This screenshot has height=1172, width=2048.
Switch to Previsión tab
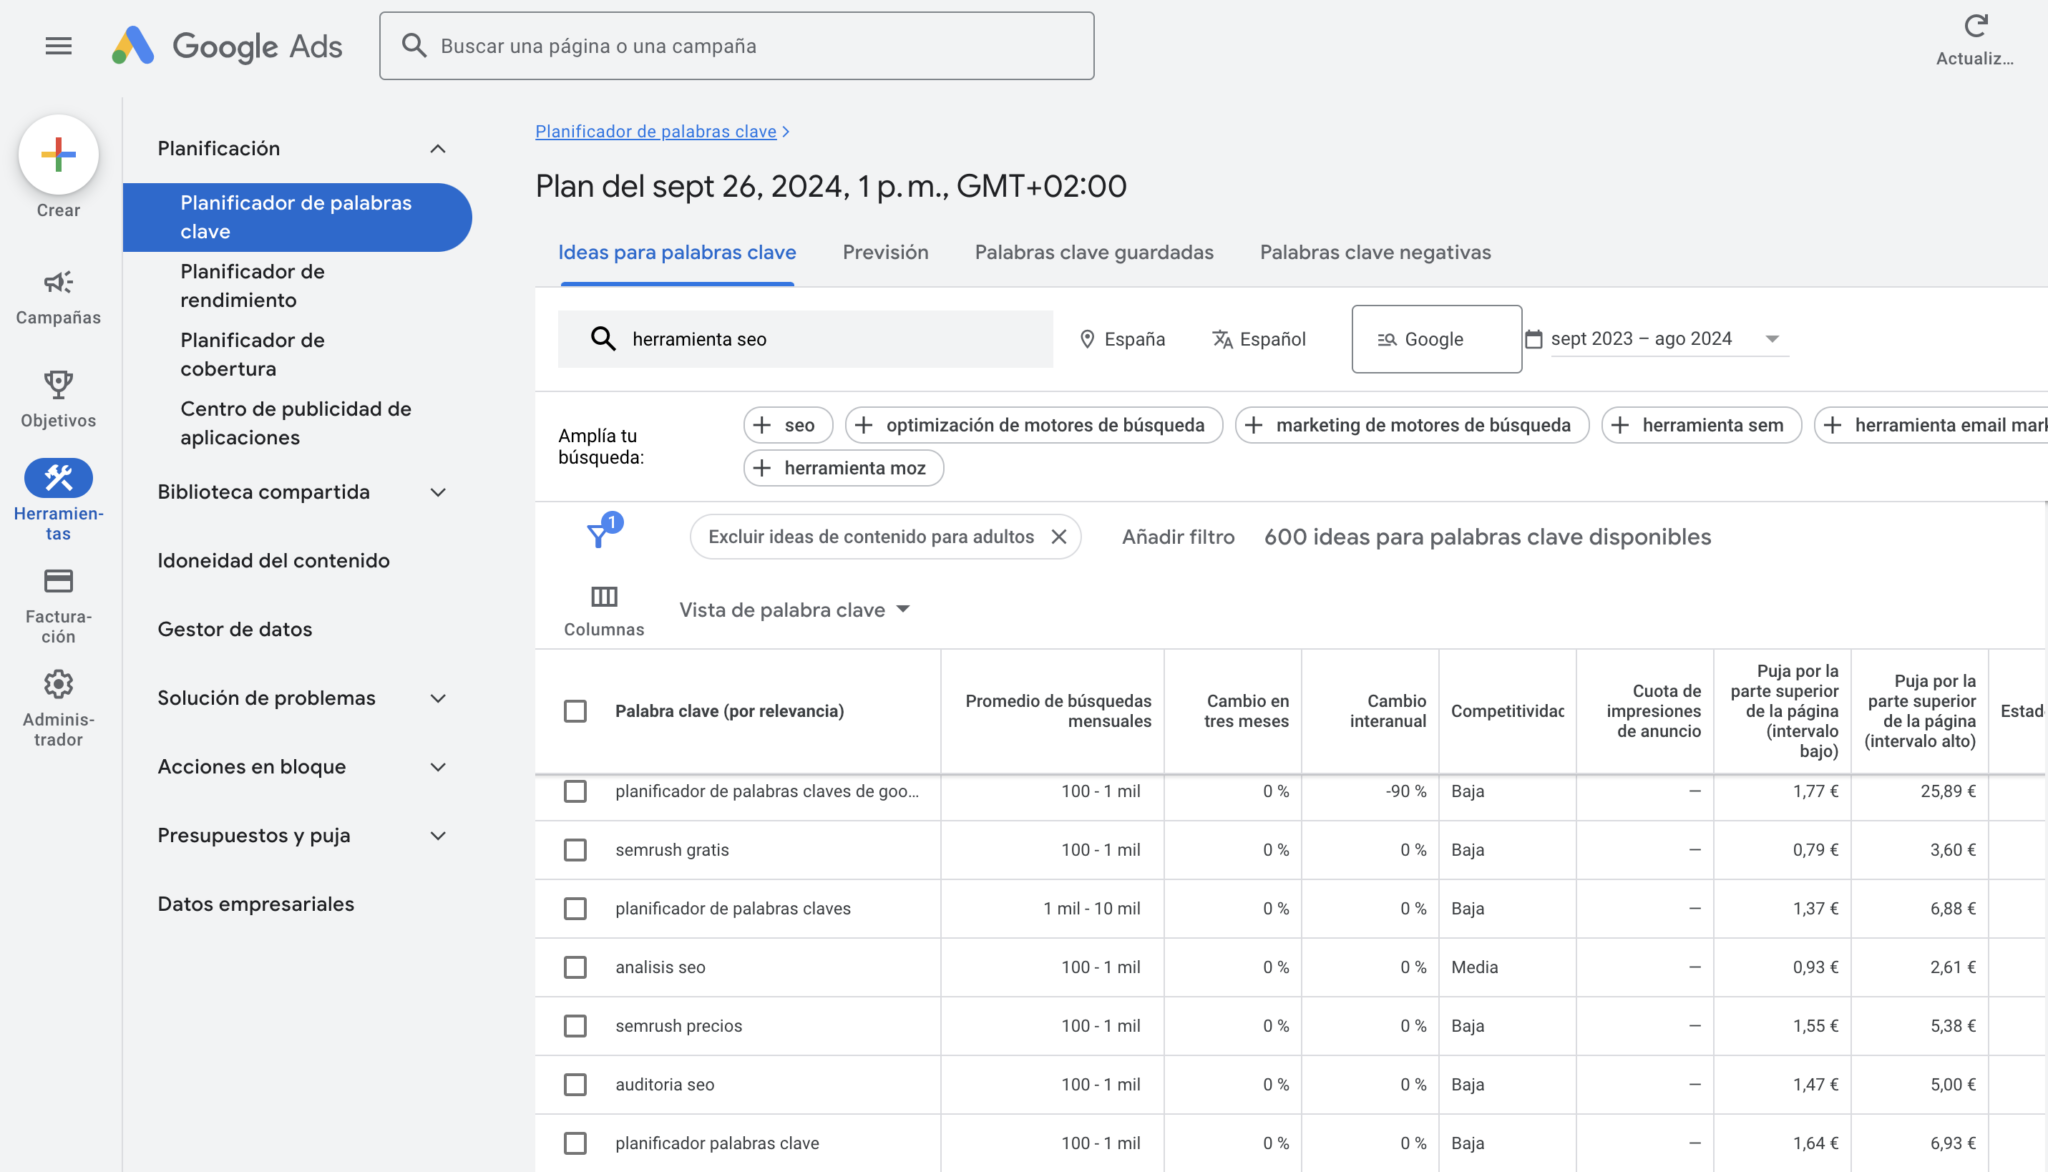tap(885, 253)
